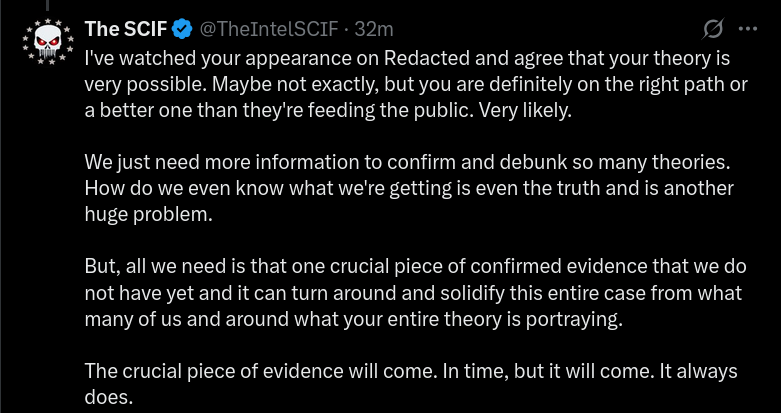
Task: Click the Grok slashed-circle icon
Action: coord(714,28)
